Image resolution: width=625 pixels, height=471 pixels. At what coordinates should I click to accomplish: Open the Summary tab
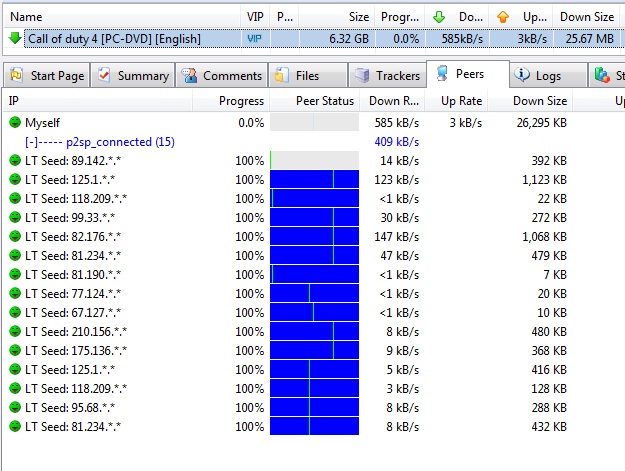click(x=133, y=76)
